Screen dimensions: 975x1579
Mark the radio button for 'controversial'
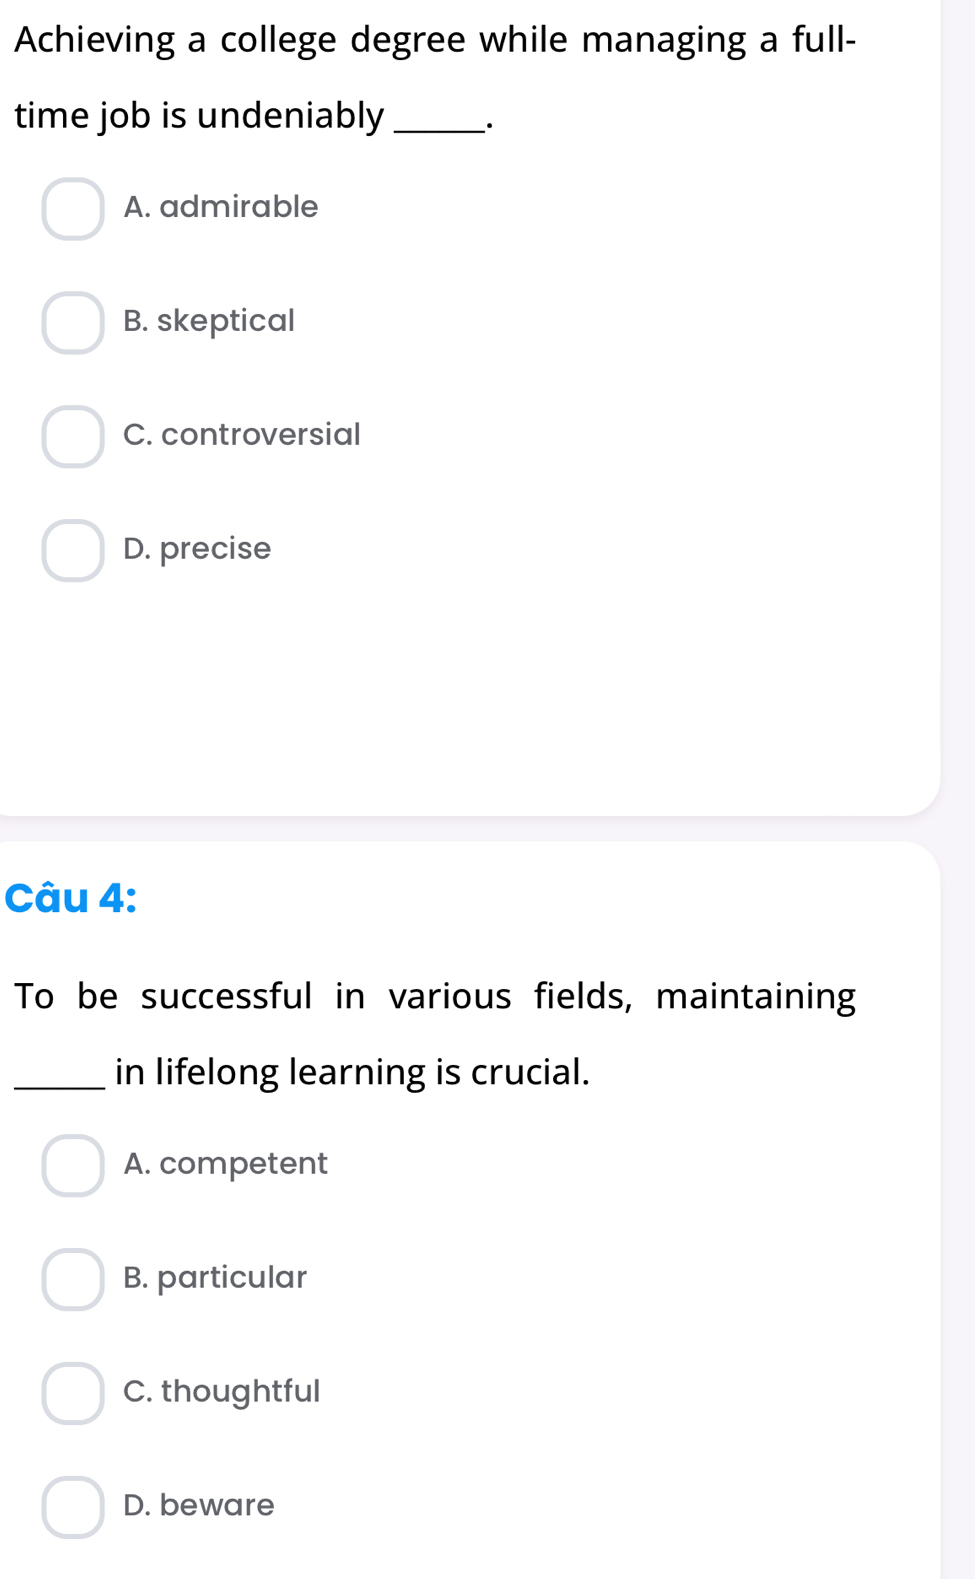[73, 437]
